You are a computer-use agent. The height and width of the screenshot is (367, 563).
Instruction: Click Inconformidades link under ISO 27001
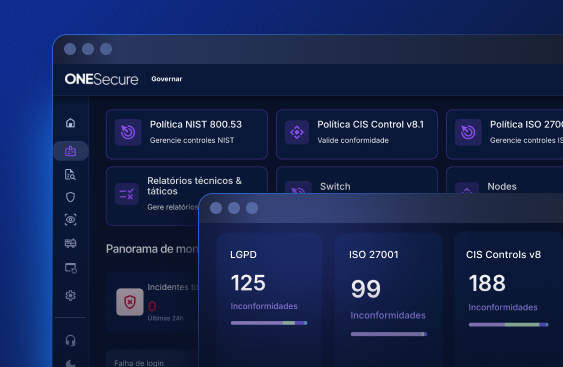388,315
